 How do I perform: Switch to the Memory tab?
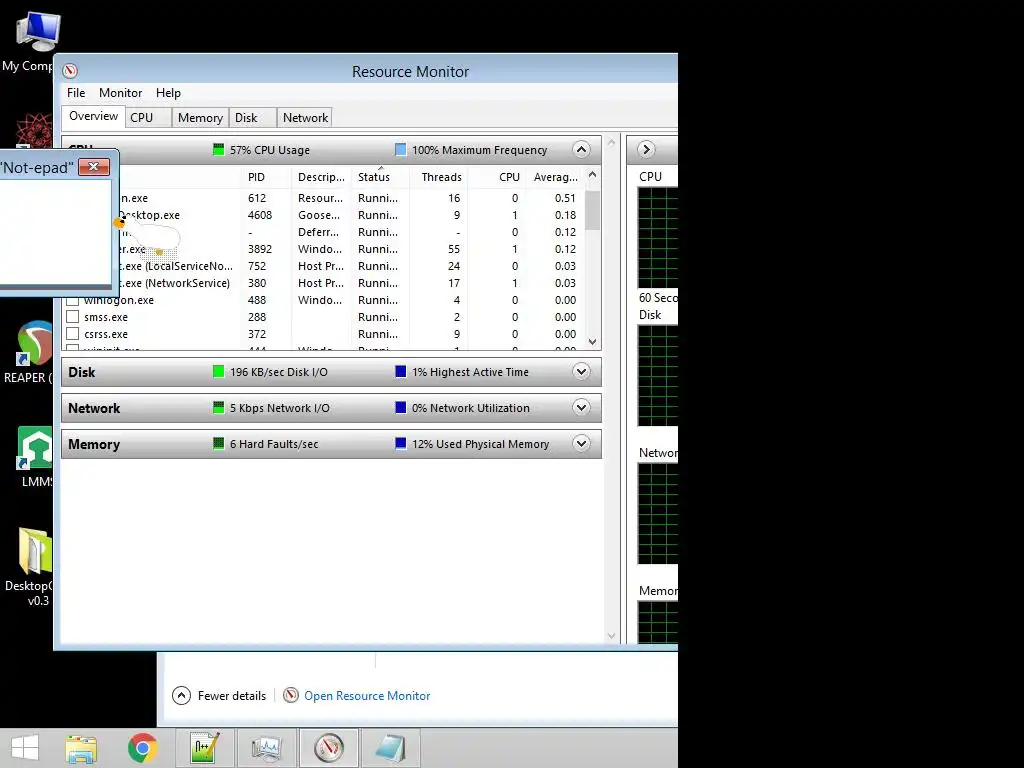coord(200,118)
